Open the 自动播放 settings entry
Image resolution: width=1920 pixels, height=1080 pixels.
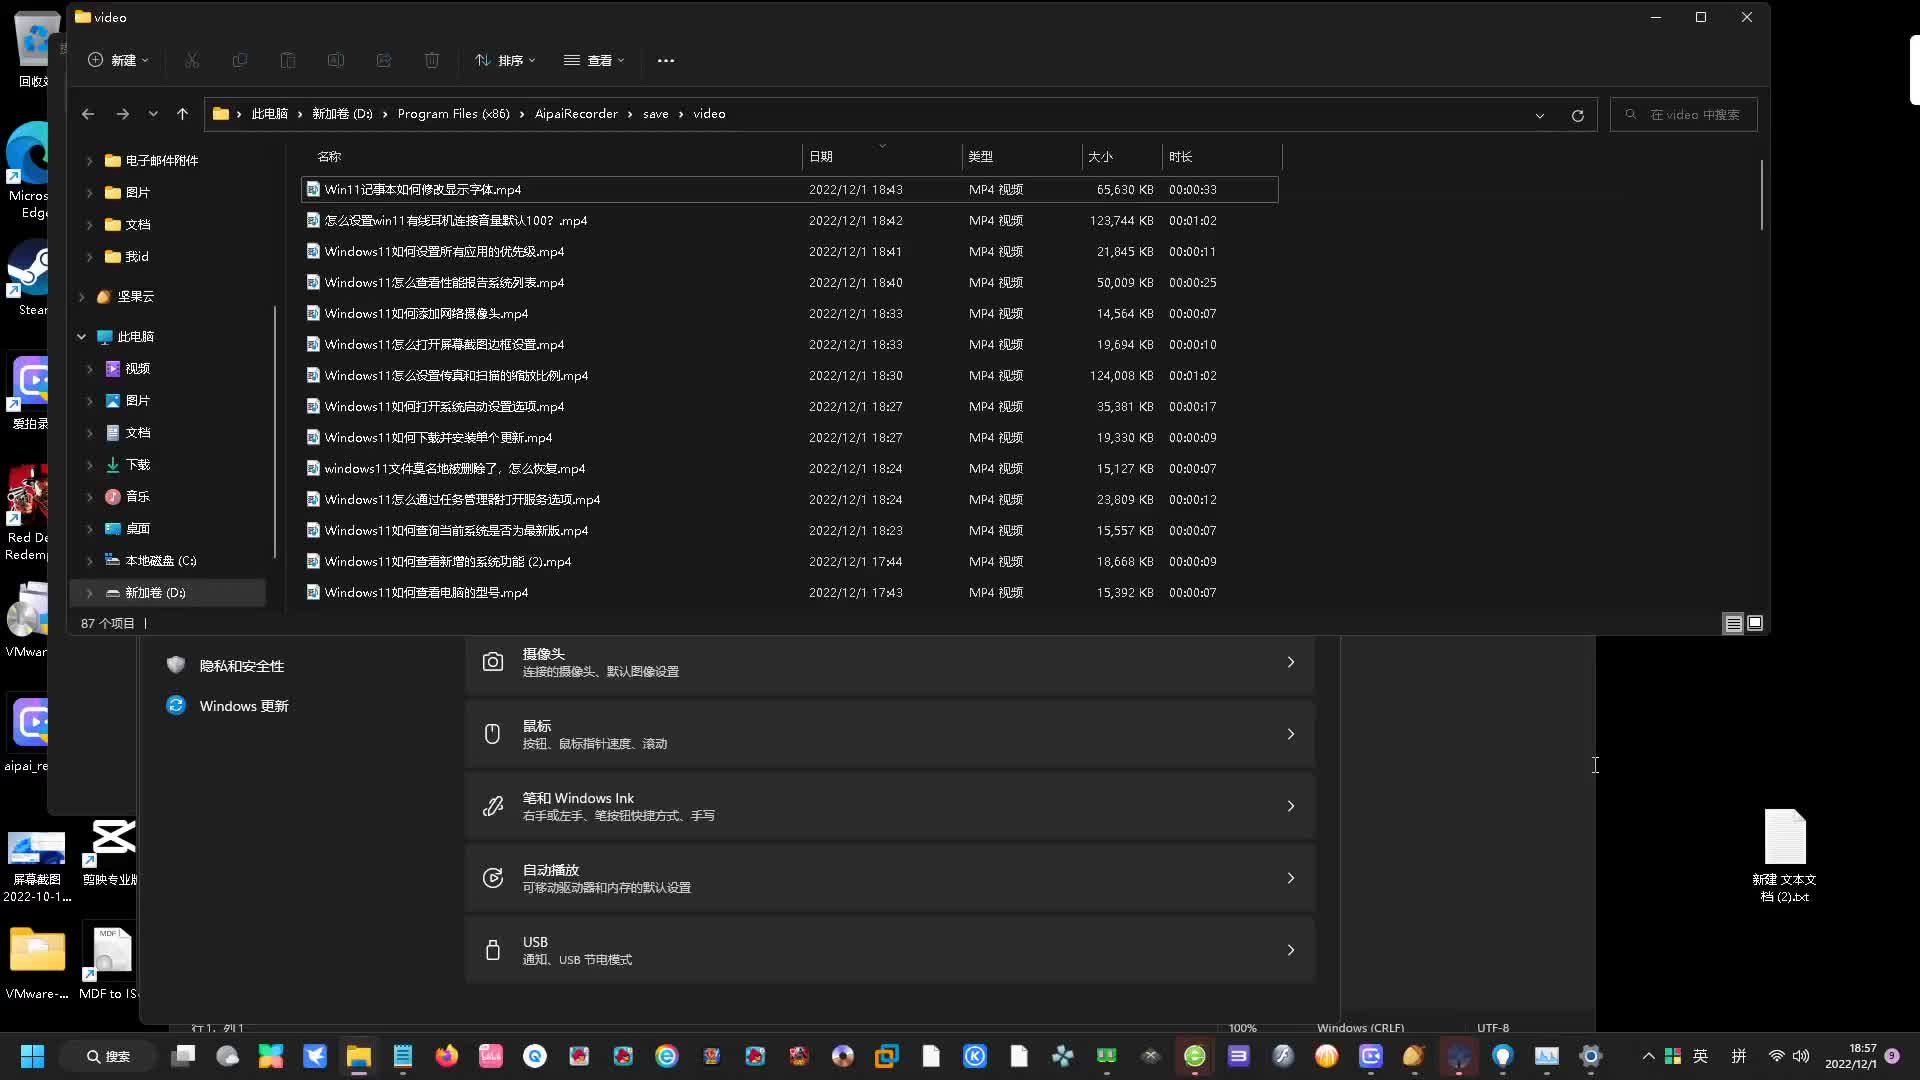coord(889,878)
